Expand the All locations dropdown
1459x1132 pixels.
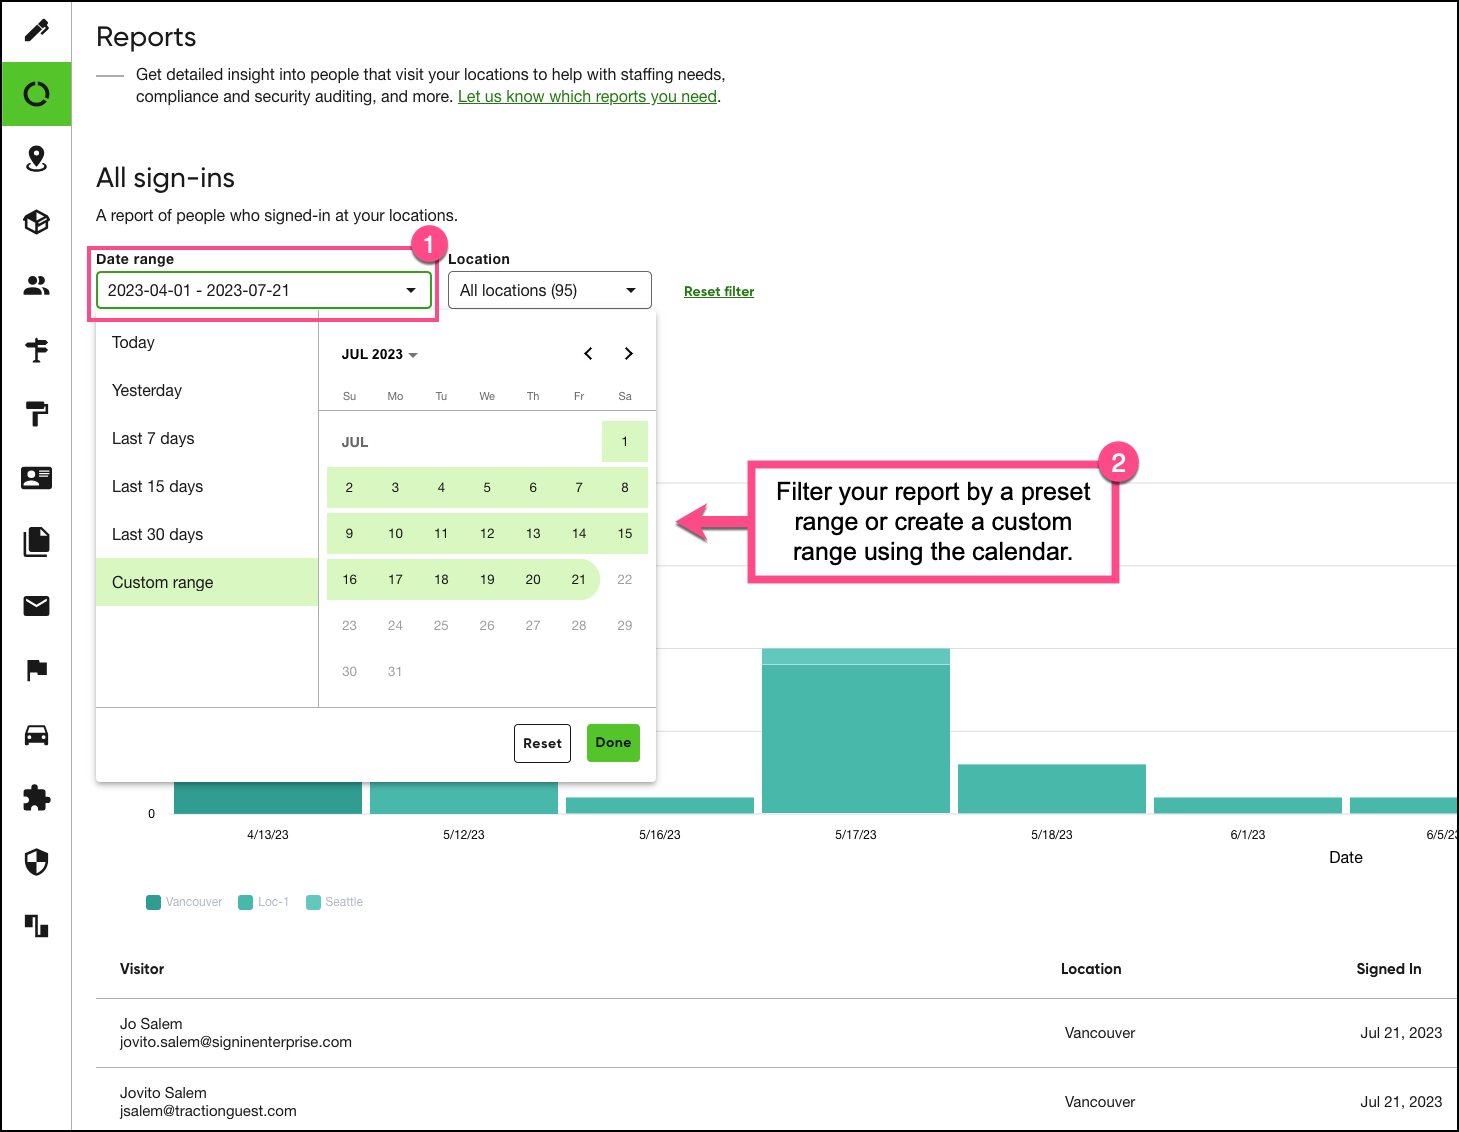pyautogui.click(x=549, y=290)
